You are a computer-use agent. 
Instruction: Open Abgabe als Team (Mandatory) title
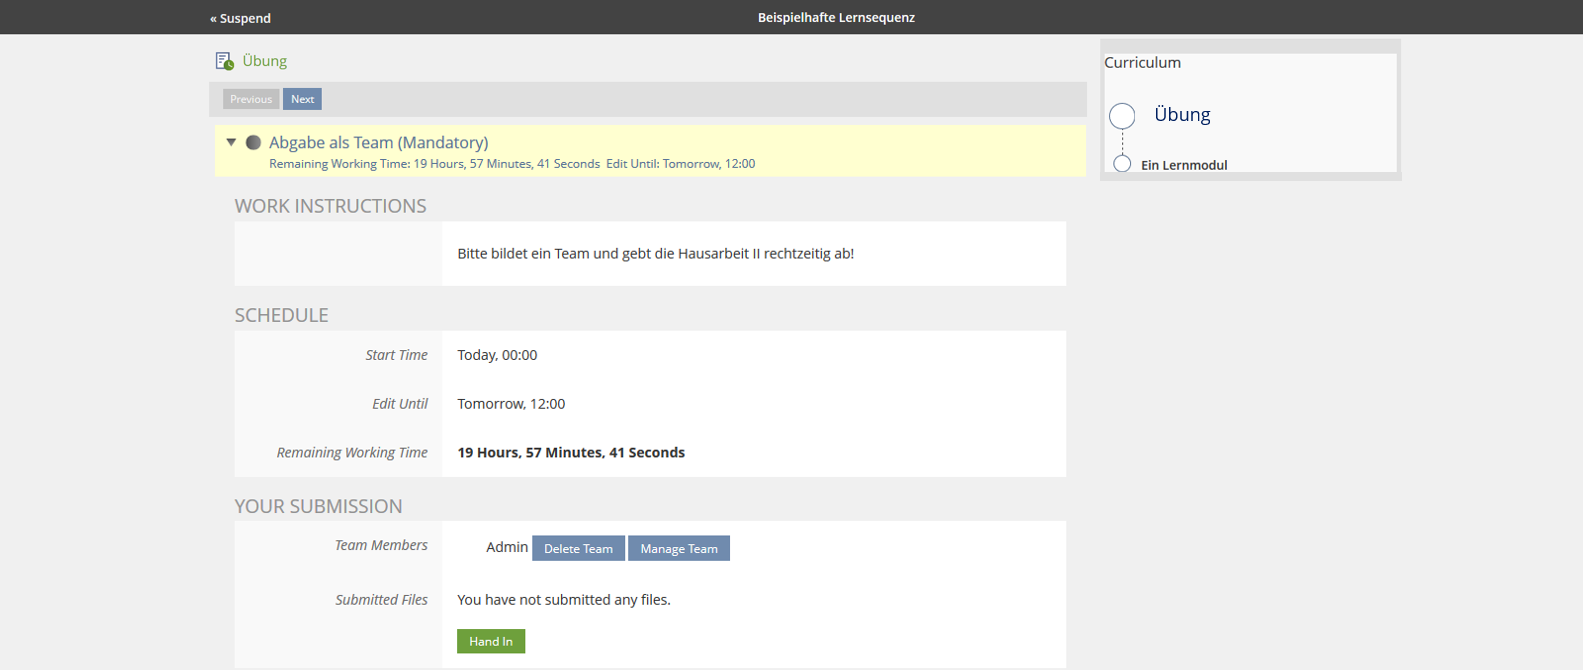coord(378,143)
